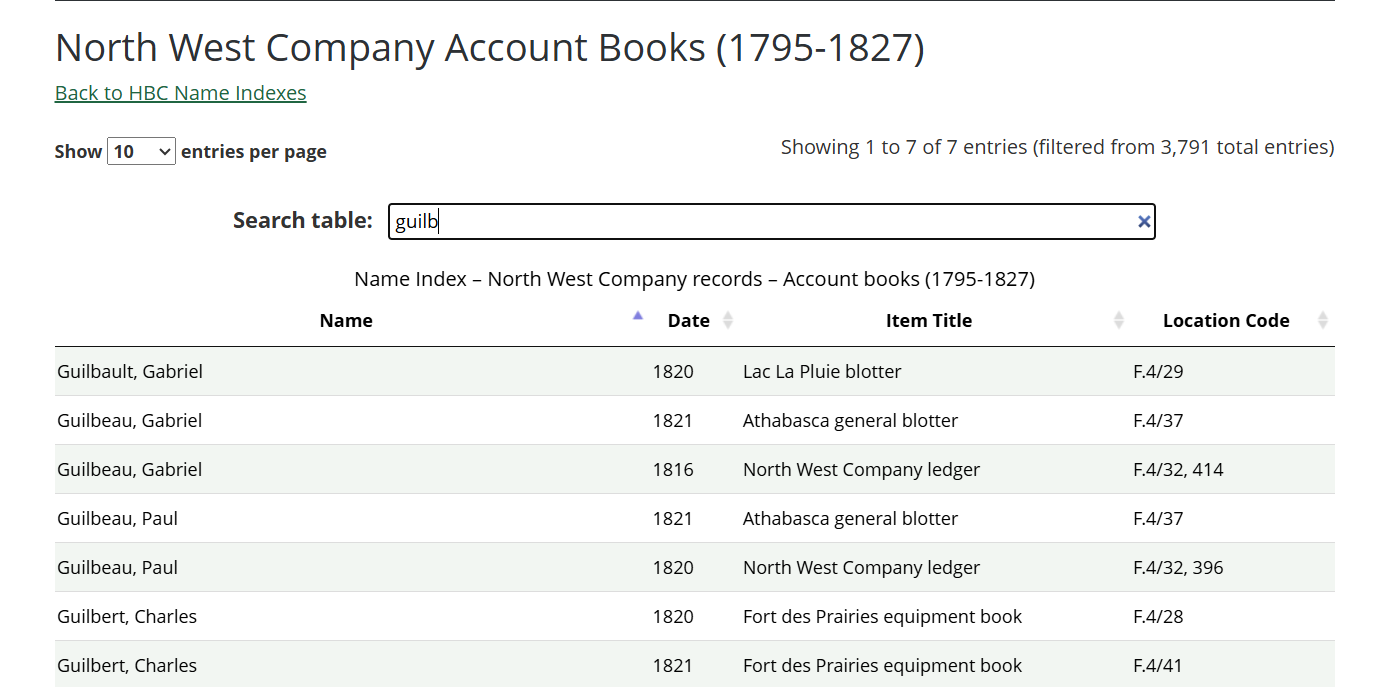Screen dimensions: 1382x687
Task: Follow the Back to HBC Name Indexes link
Action: pyautogui.click(x=180, y=92)
